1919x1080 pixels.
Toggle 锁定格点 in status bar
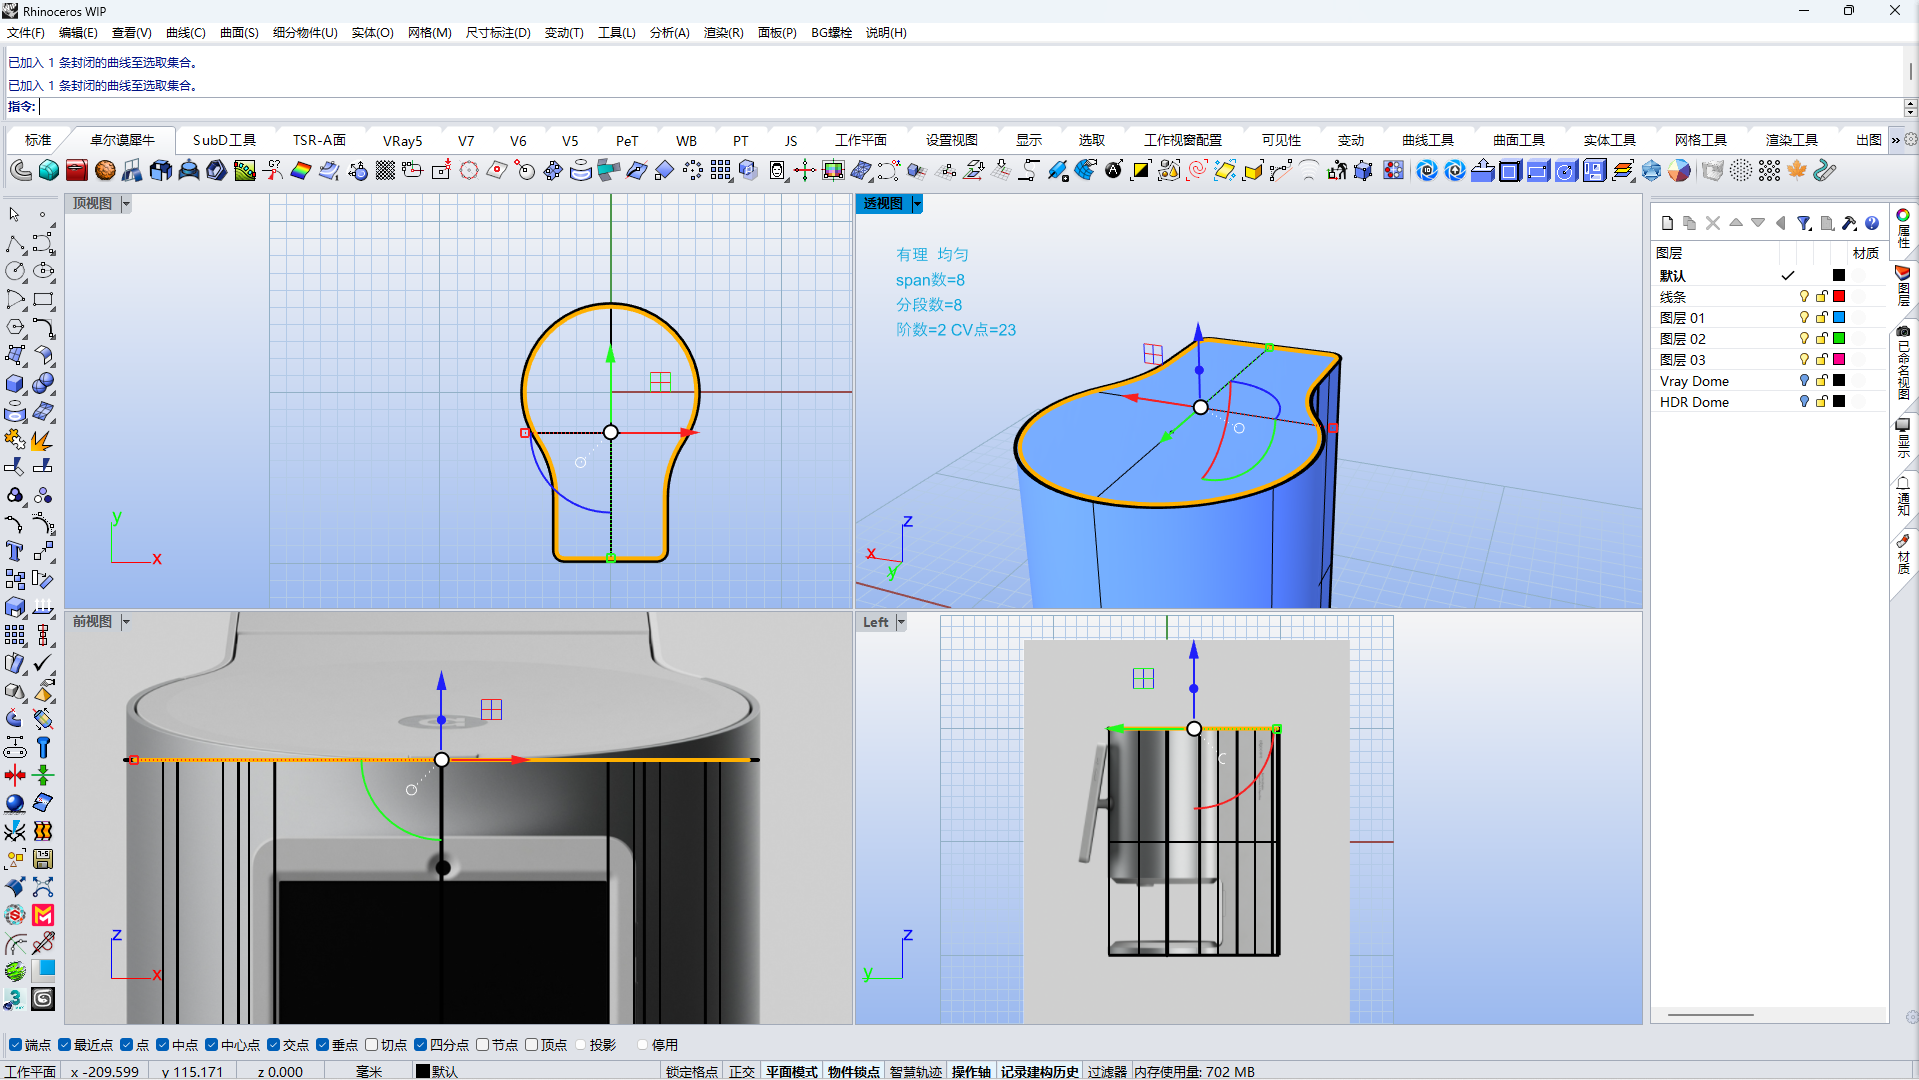coord(692,1071)
